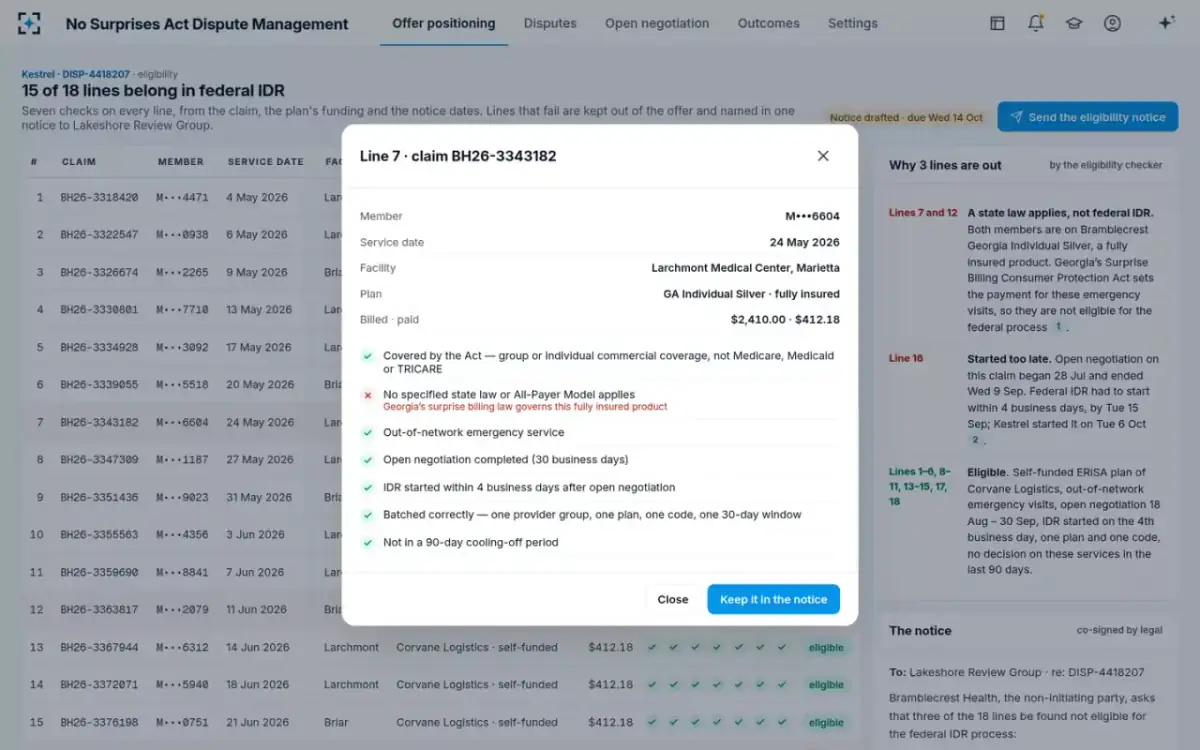Click green check beside Covered by the Act
The image size is (1200, 750).
pyautogui.click(x=368, y=356)
